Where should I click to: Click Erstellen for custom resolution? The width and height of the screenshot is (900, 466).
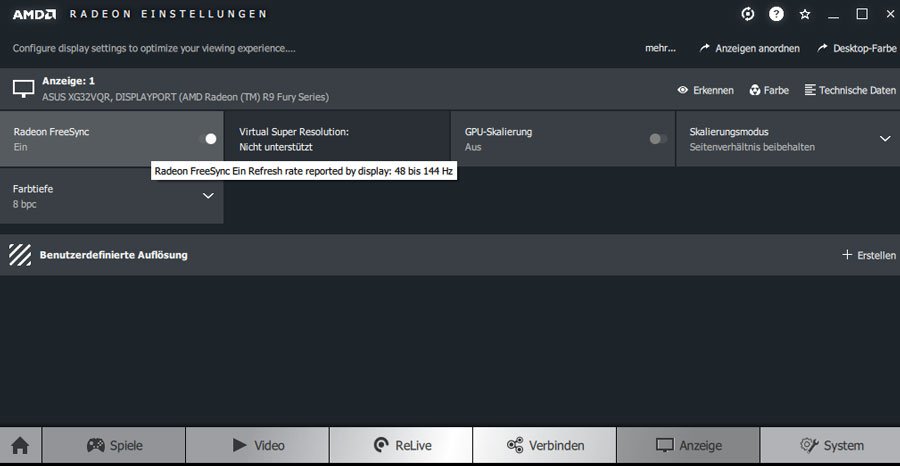pyautogui.click(x=876, y=255)
